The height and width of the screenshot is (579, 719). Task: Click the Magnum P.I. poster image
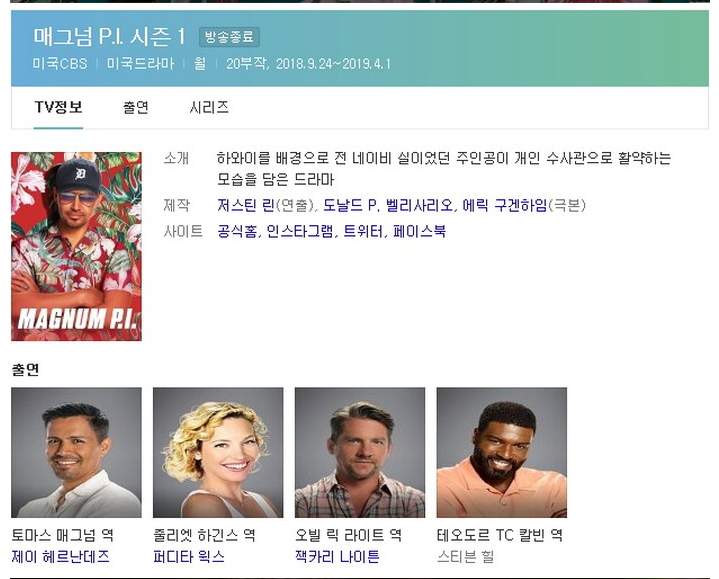pos(76,247)
